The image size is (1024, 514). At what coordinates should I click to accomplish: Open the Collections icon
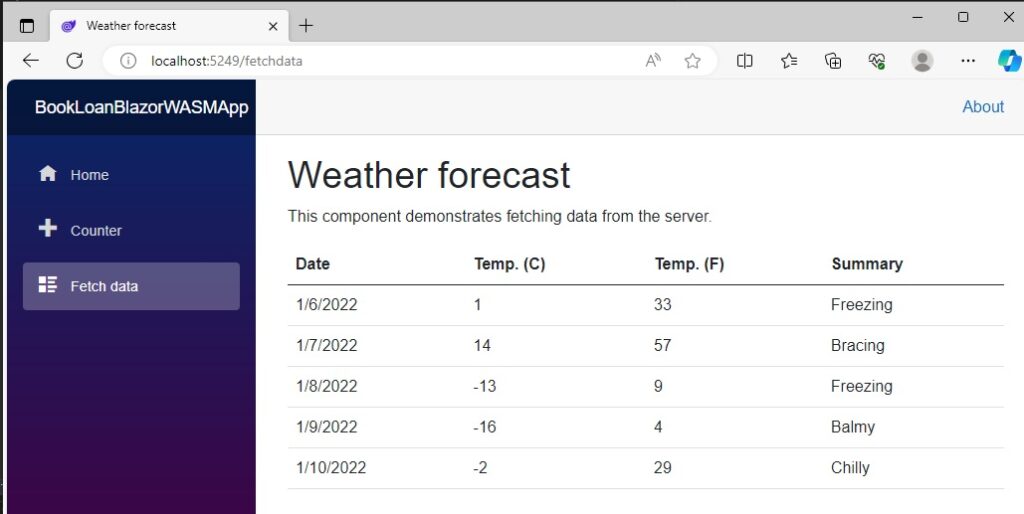pyautogui.click(x=833, y=61)
